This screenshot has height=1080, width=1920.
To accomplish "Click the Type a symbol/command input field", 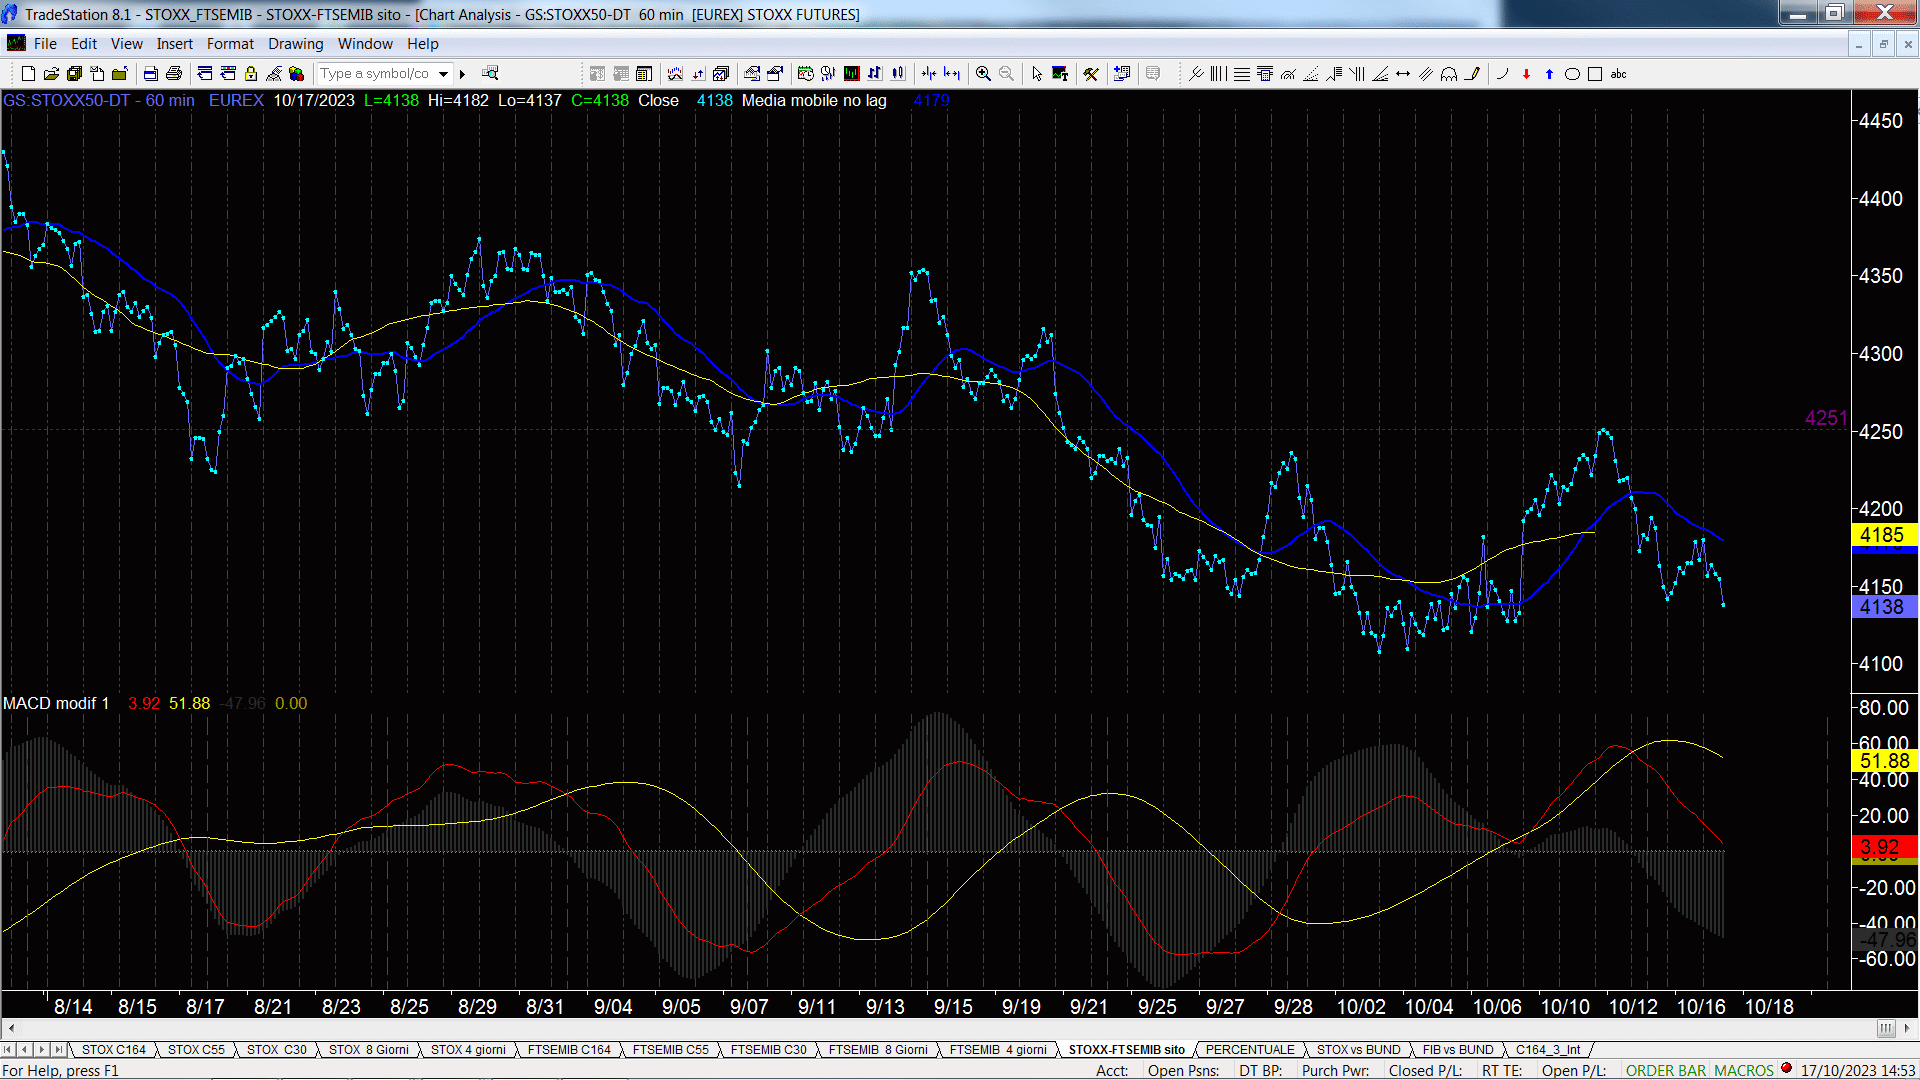I will pyautogui.click(x=376, y=73).
